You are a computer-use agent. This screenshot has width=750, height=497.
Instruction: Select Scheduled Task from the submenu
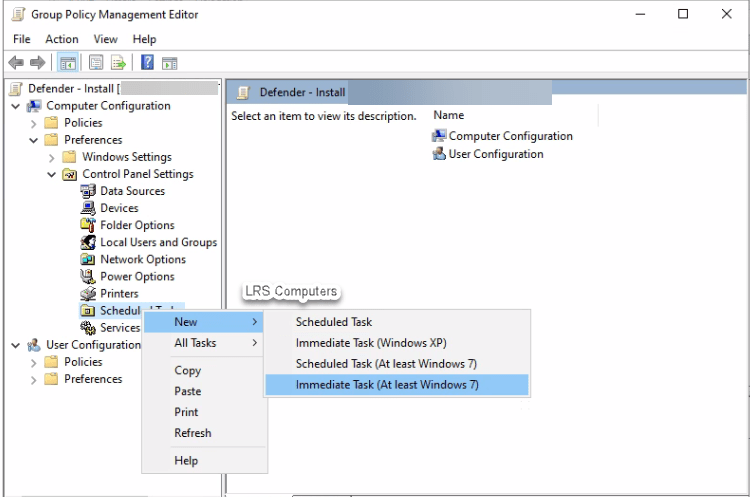pyautogui.click(x=334, y=322)
